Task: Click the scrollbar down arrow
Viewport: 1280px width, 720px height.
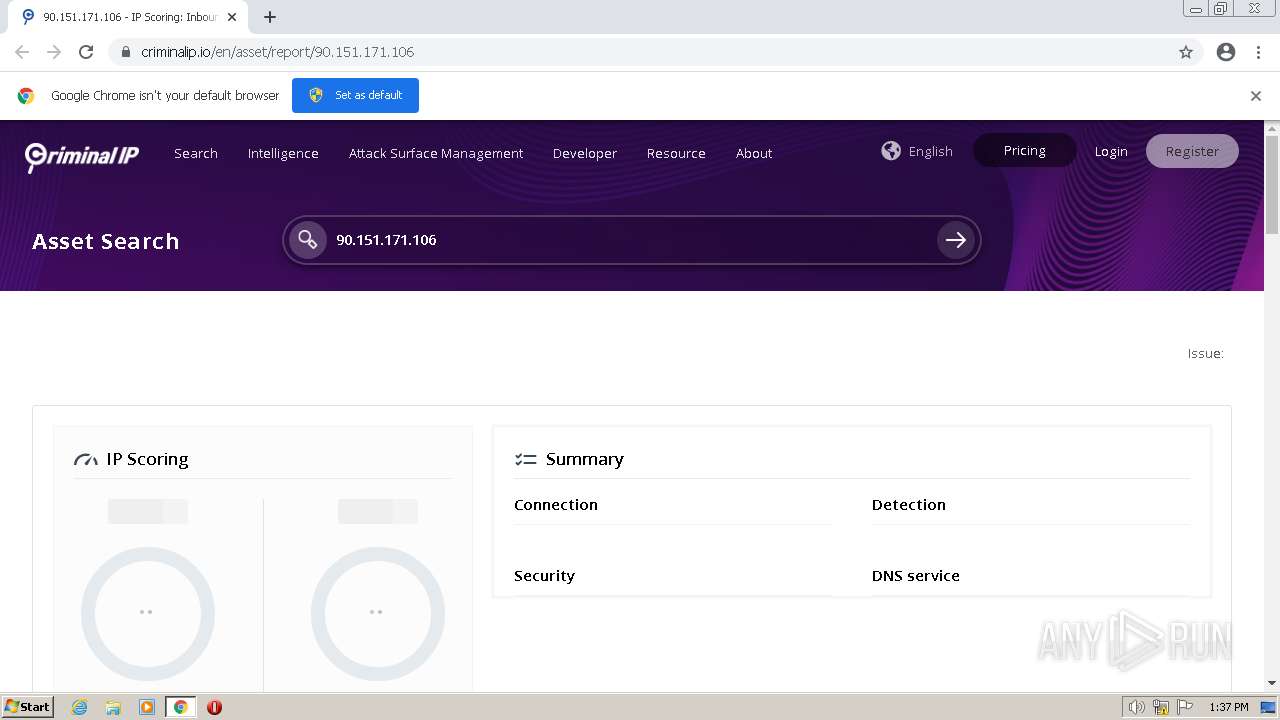Action: [1272, 683]
